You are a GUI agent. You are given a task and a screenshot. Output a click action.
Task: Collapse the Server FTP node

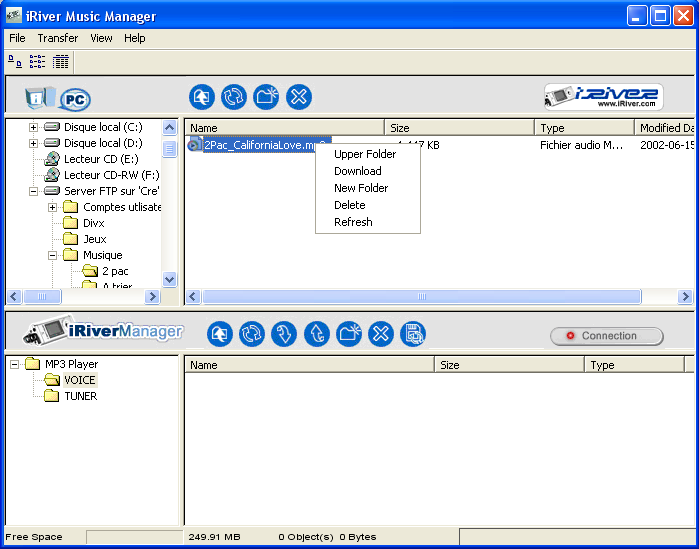point(33,192)
